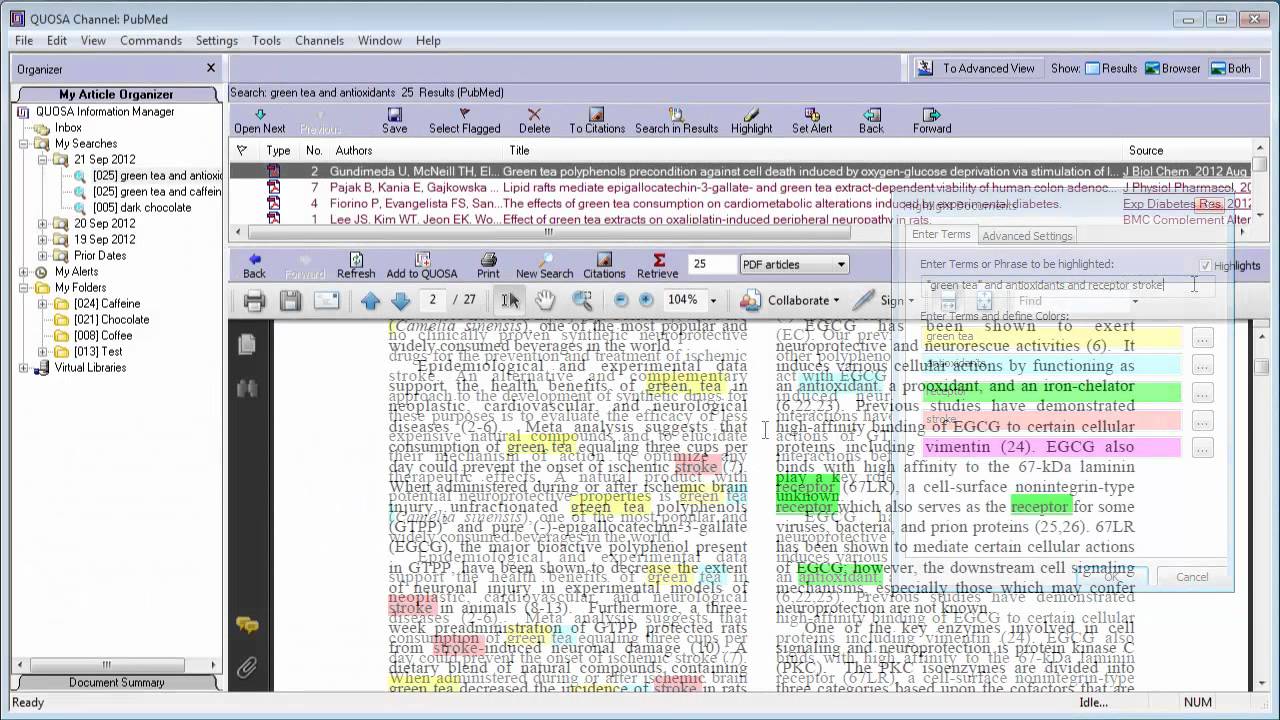Switch to the Advanced Settings tab
This screenshot has height=720, width=1280.
(x=1027, y=236)
